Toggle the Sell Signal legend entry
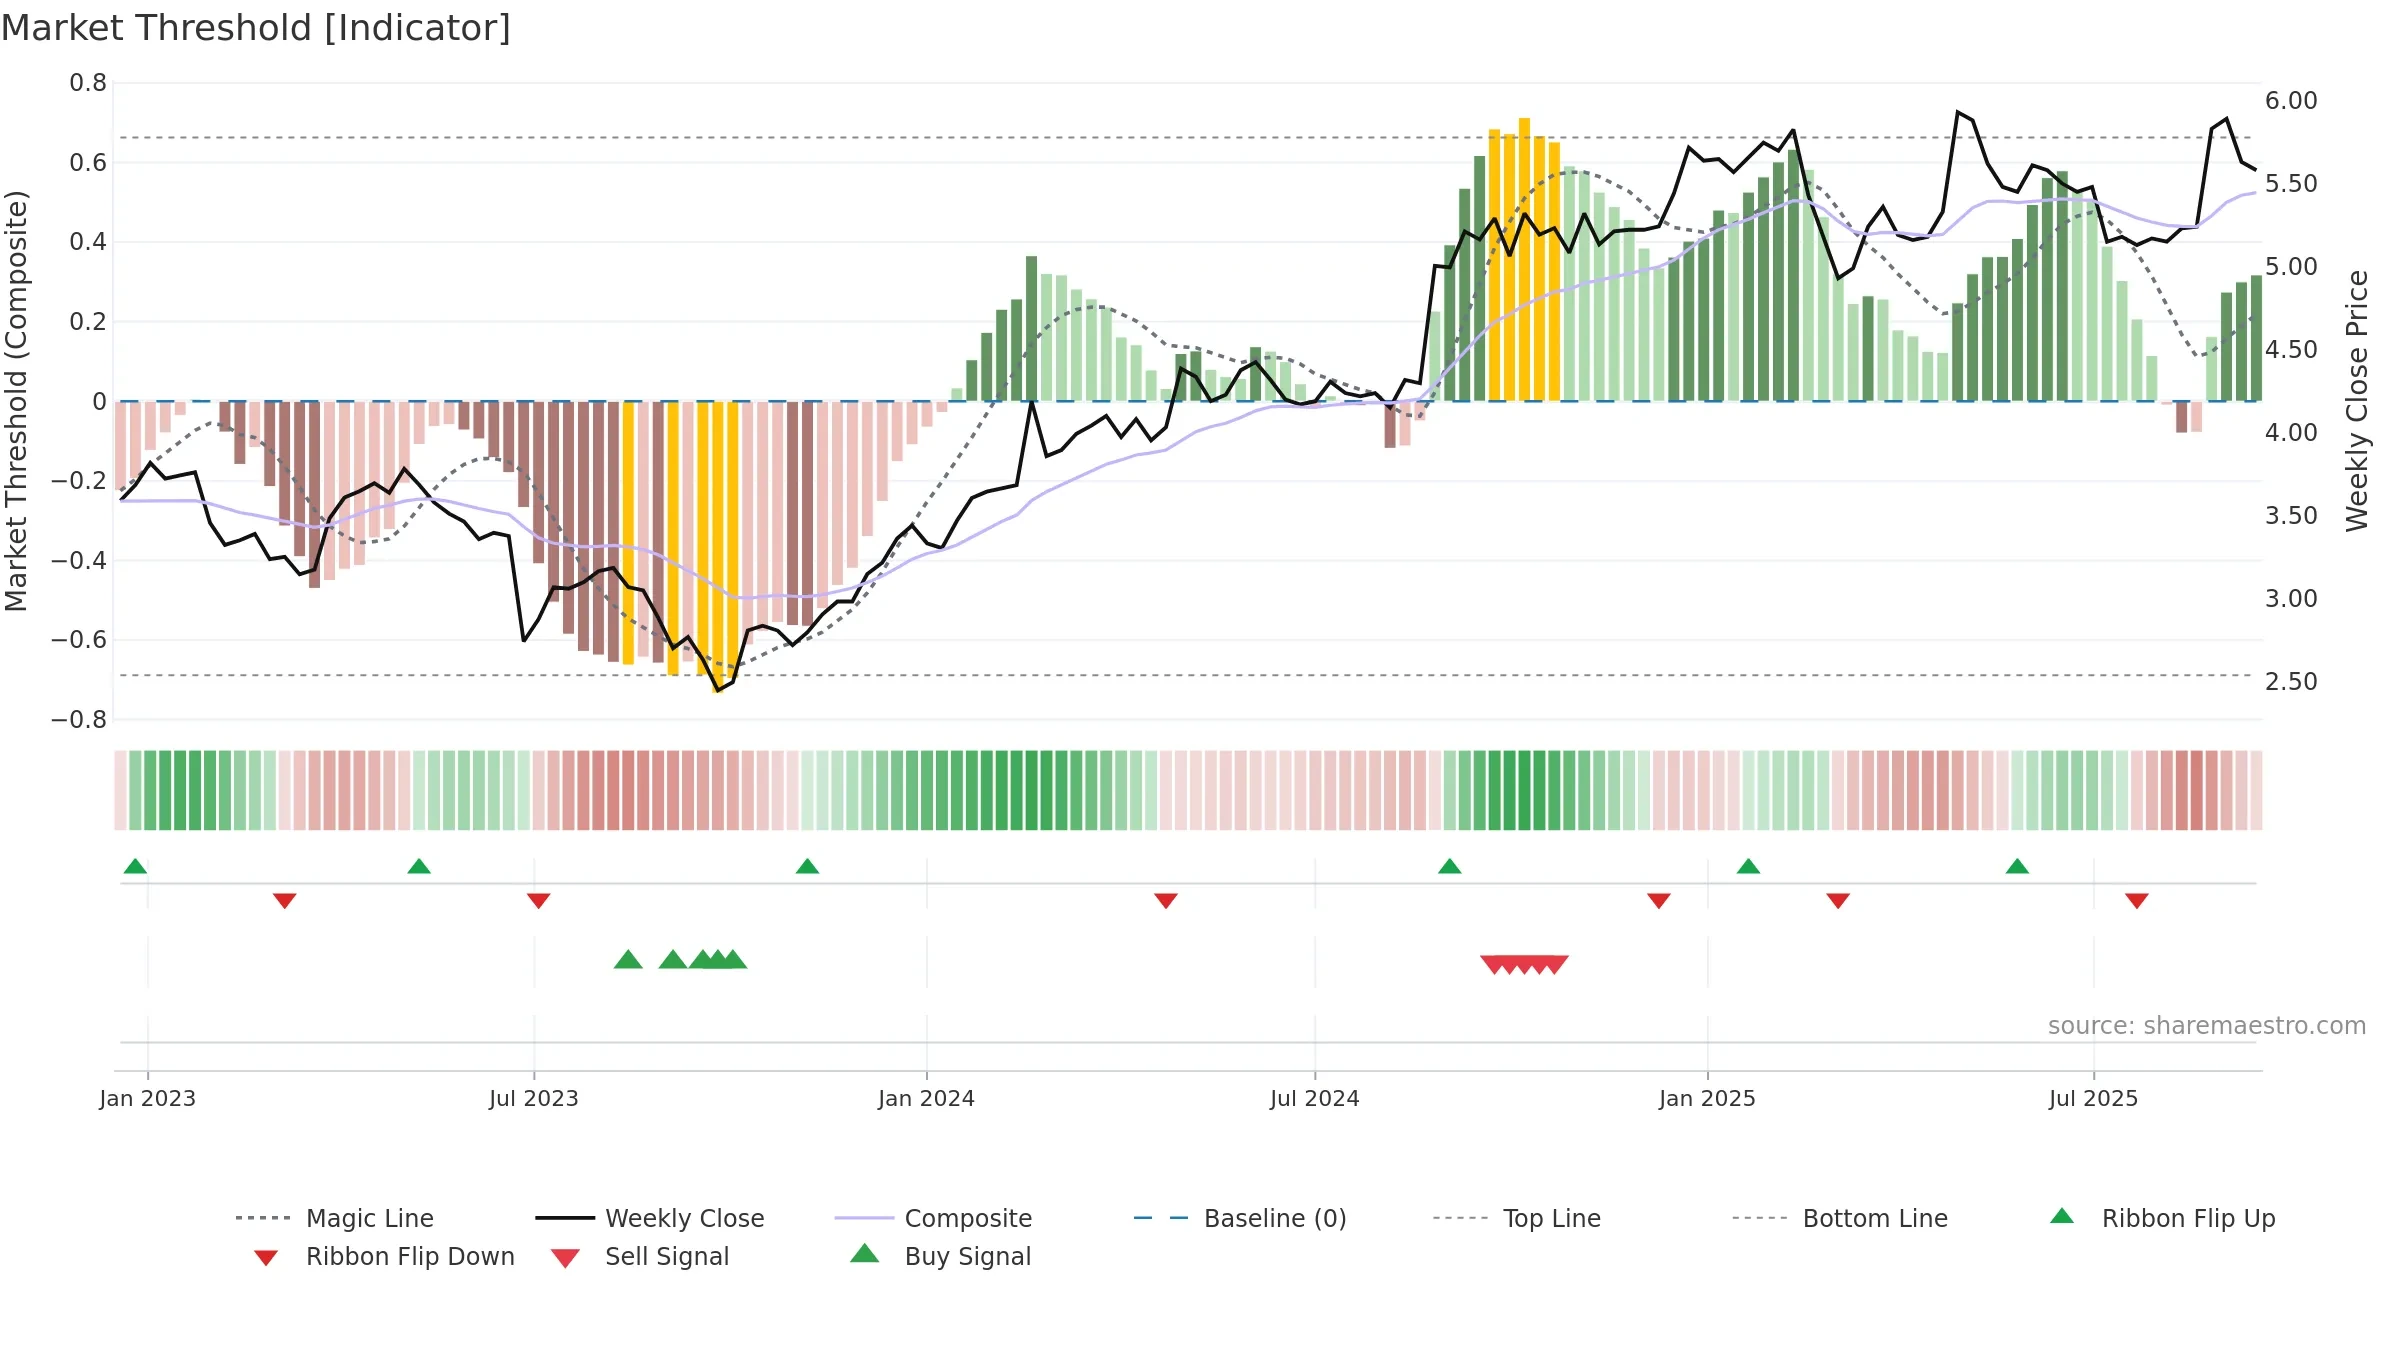Screen dimensions: 2400x1350 point(640,1256)
